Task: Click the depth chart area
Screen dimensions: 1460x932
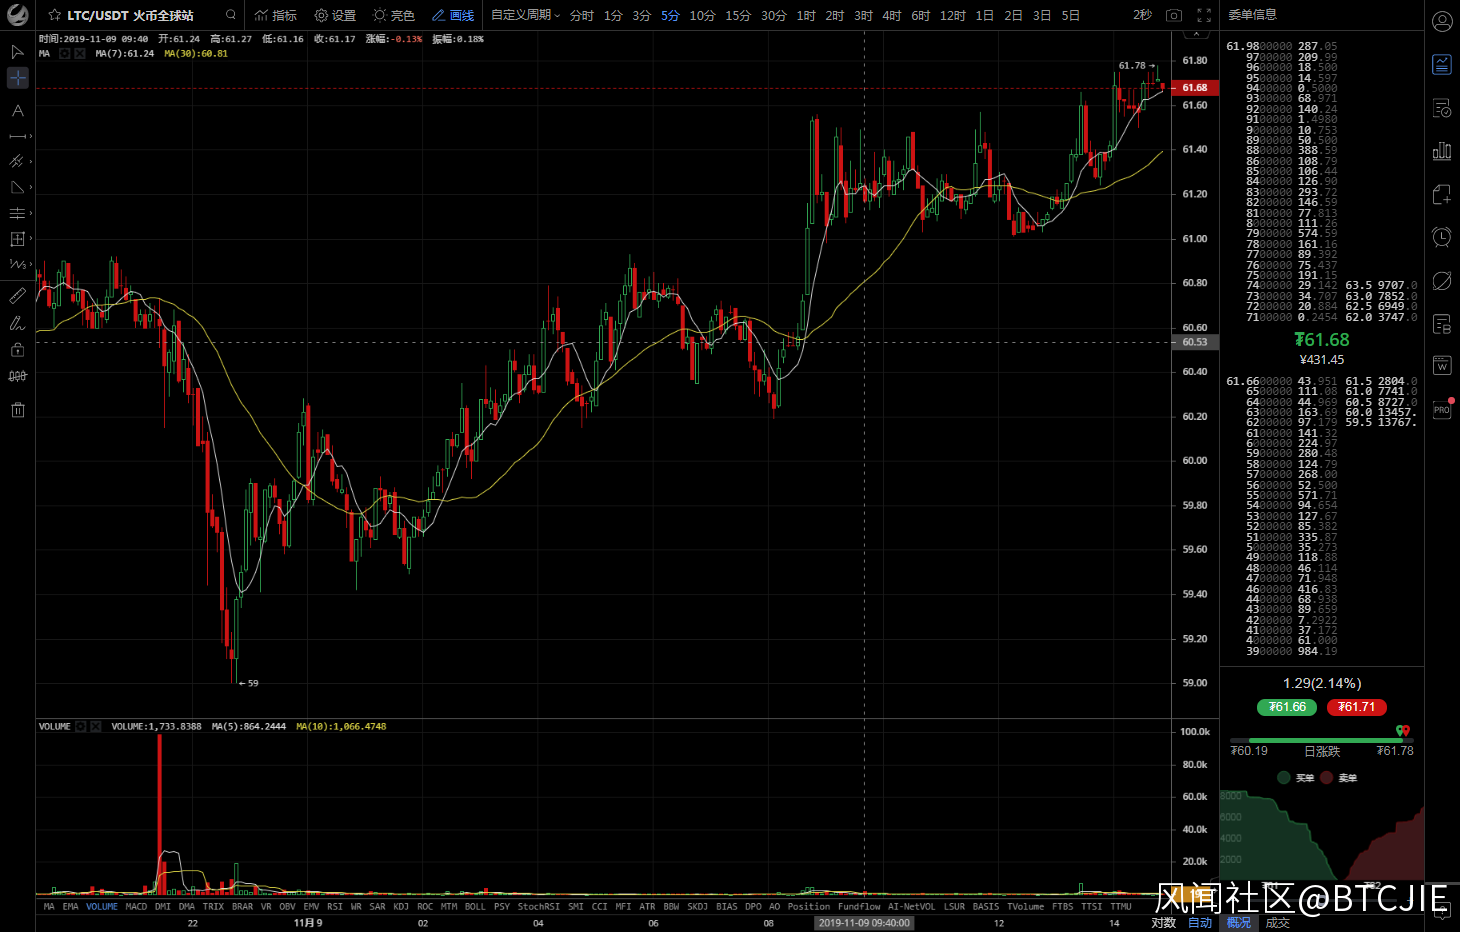Action: point(1322,836)
